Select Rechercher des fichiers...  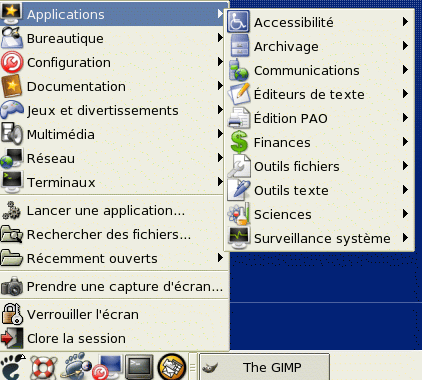[x=113, y=235]
